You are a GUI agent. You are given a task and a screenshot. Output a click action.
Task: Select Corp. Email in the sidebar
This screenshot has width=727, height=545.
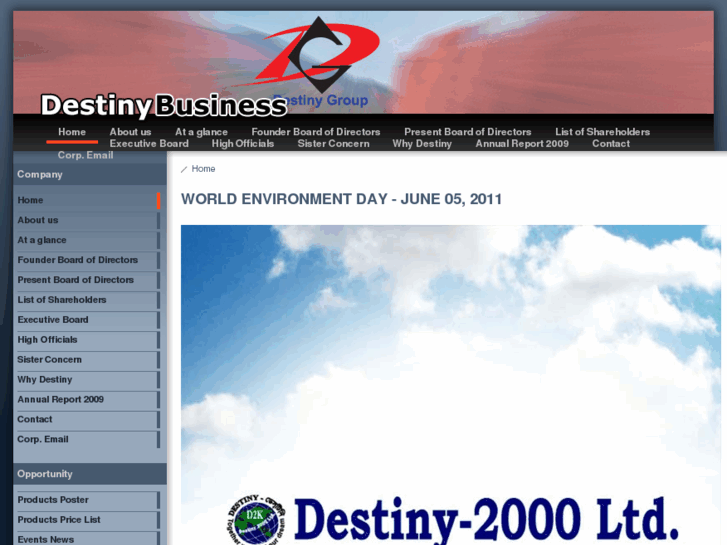[x=89, y=440]
